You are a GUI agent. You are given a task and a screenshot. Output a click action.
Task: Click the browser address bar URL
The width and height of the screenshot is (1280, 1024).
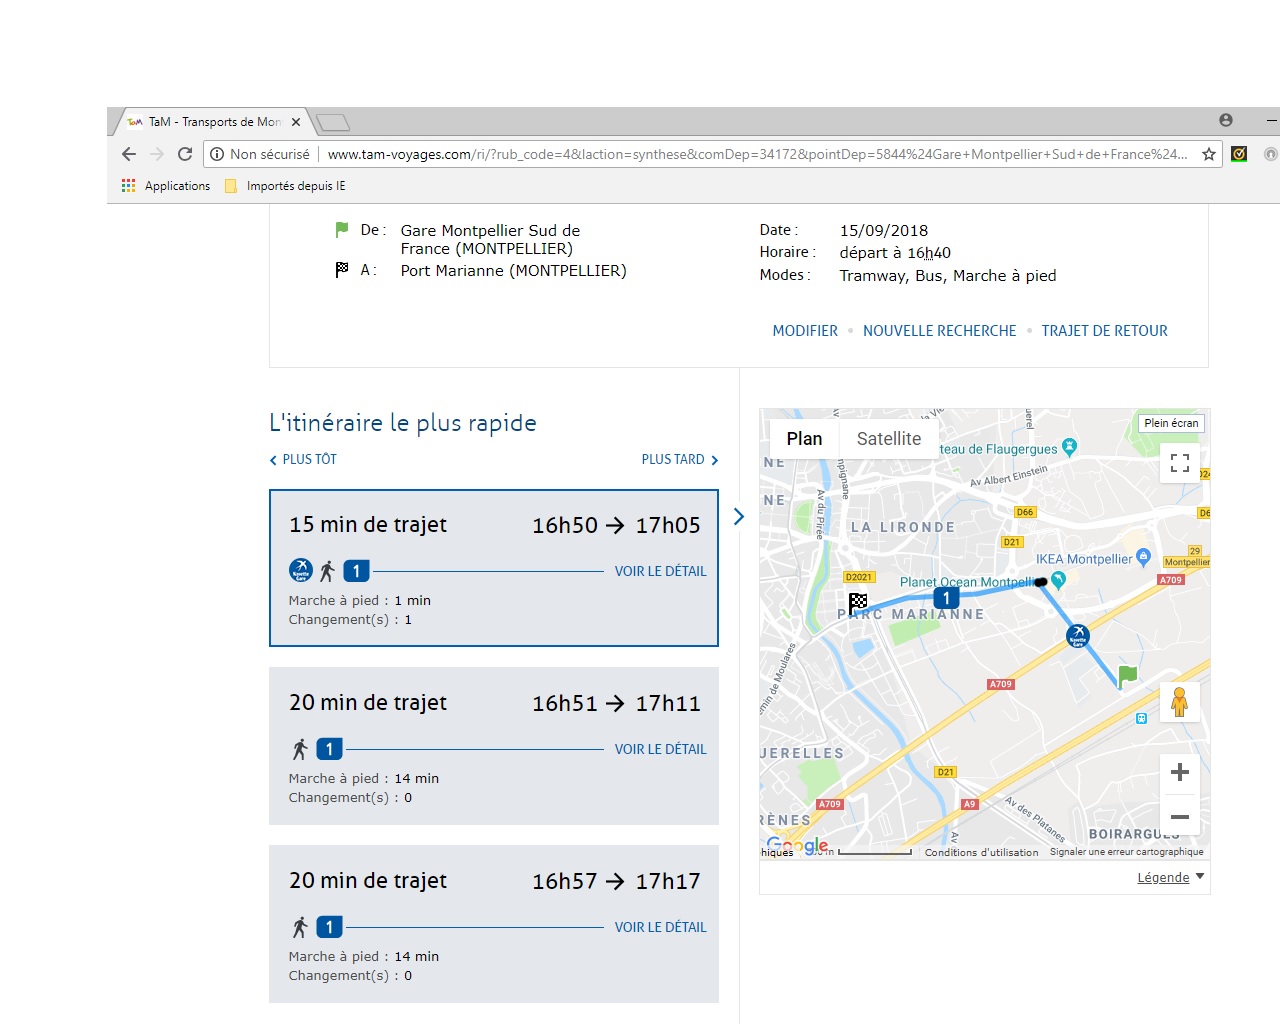point(756,154)
